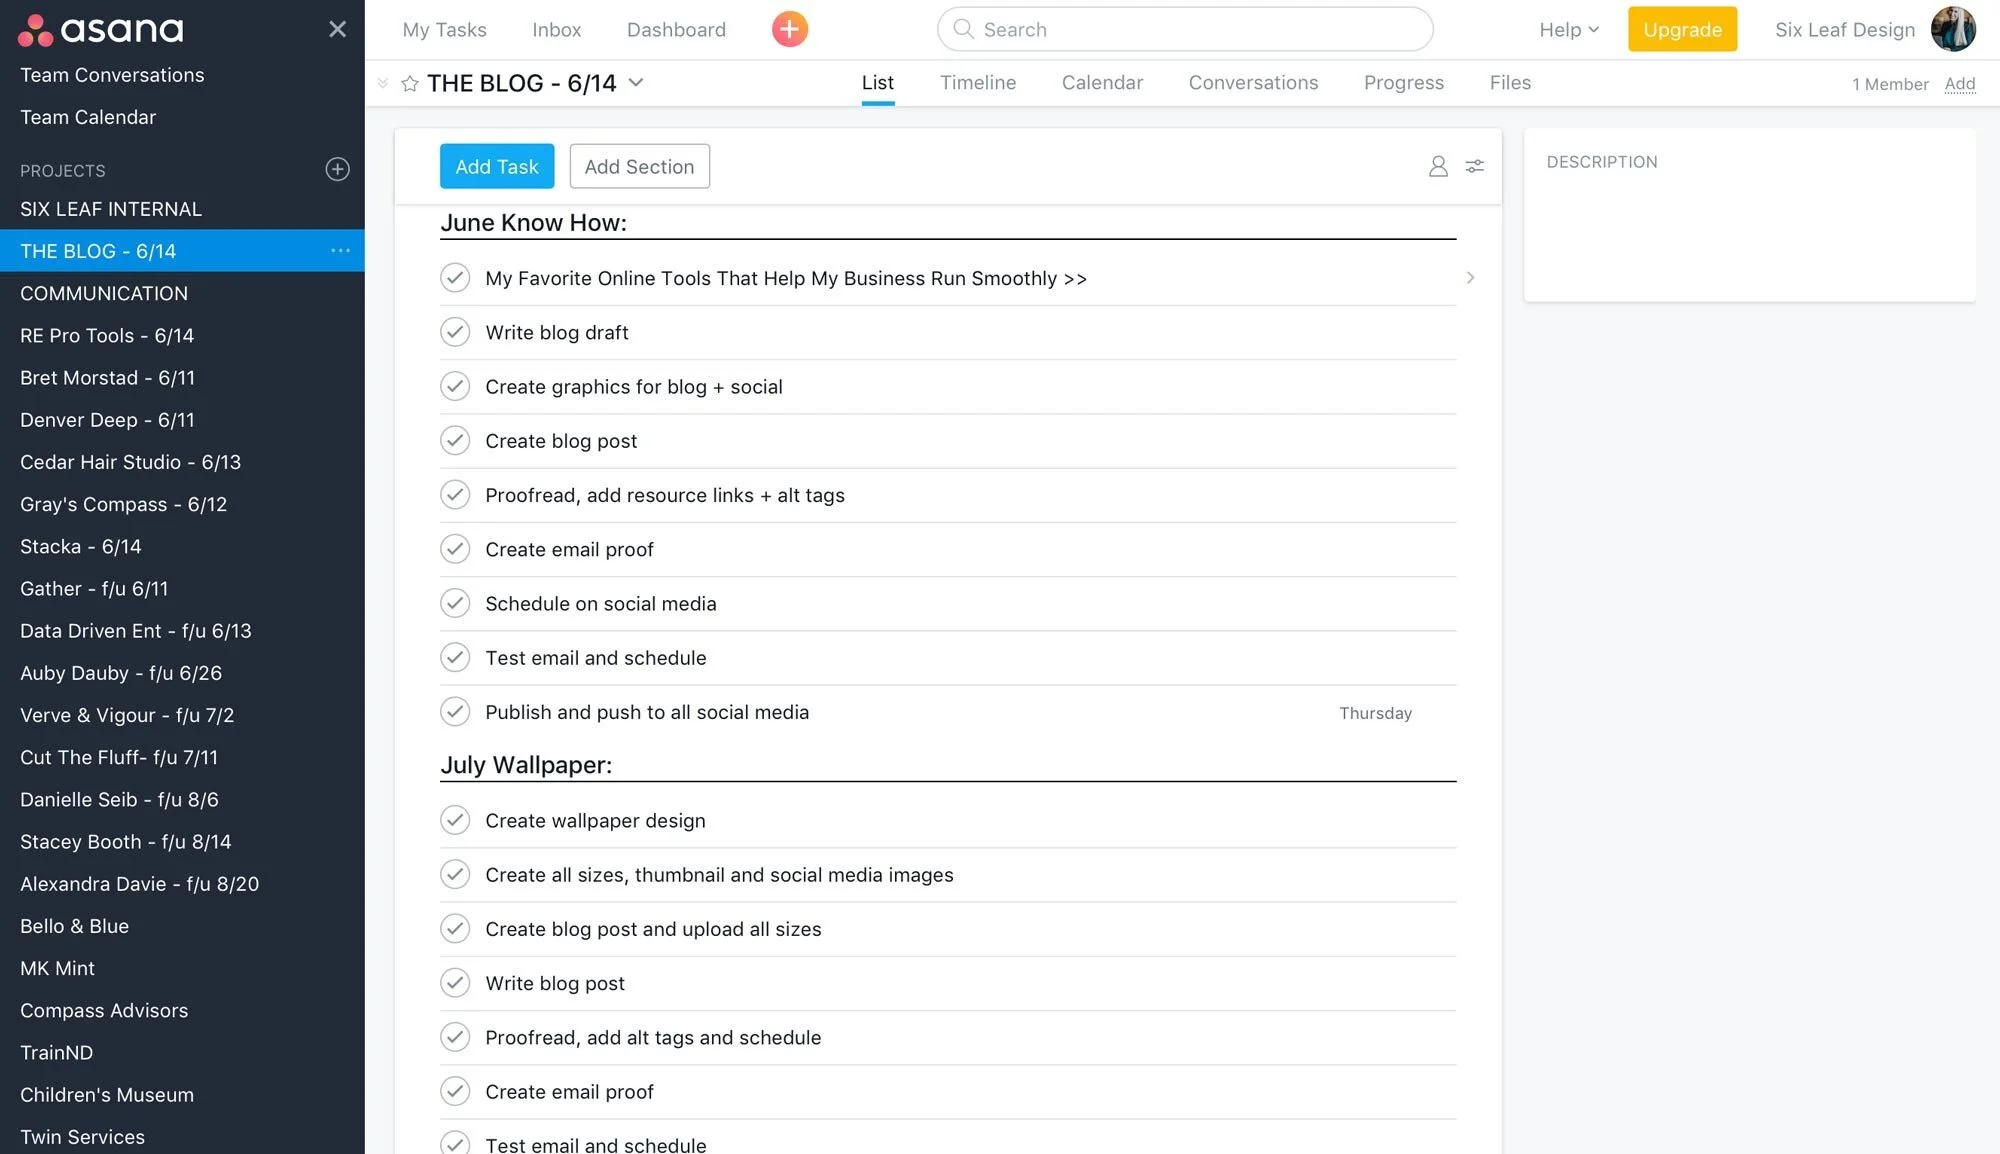Switch to the Timeline tab
This screenshot has width=2000, height=1154.
tap(977, 83)
